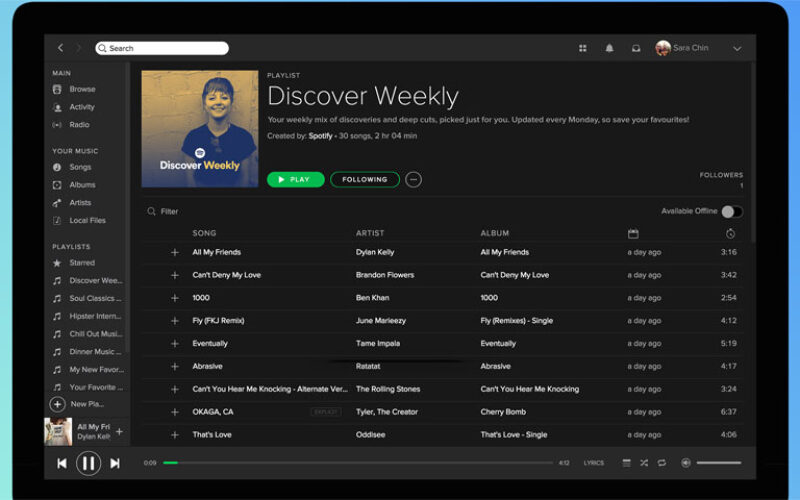Add All My Friends with plus icon
The image size is (800, 500).
[175, 252]
